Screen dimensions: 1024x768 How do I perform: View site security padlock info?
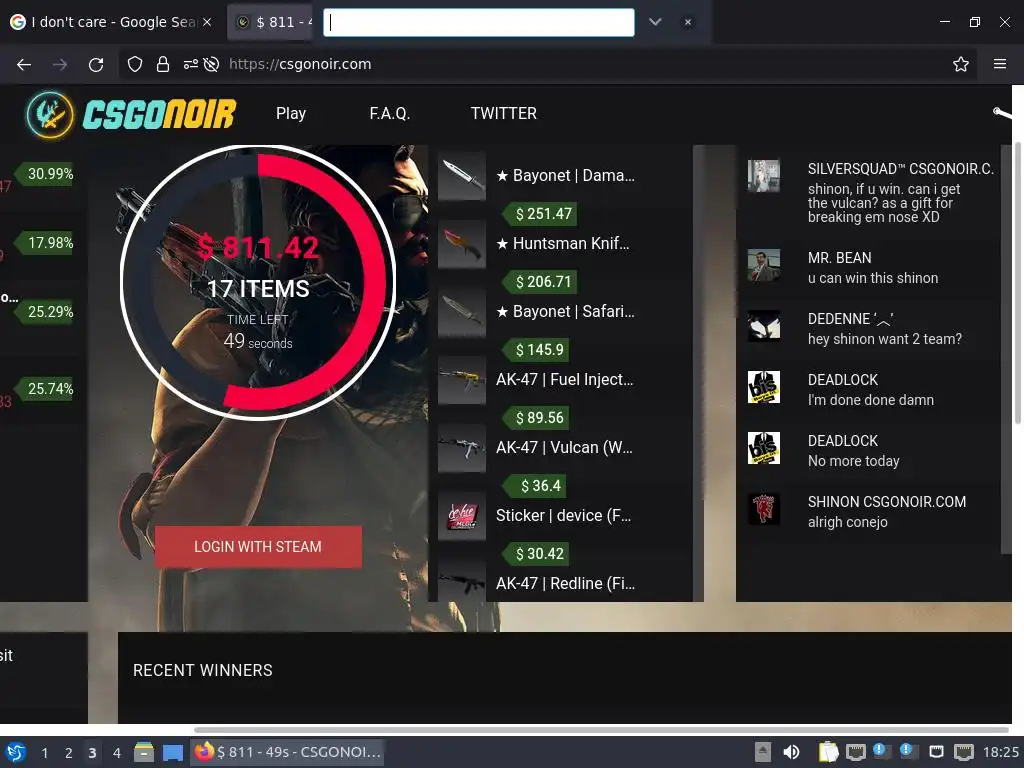[x=163, y=64]
